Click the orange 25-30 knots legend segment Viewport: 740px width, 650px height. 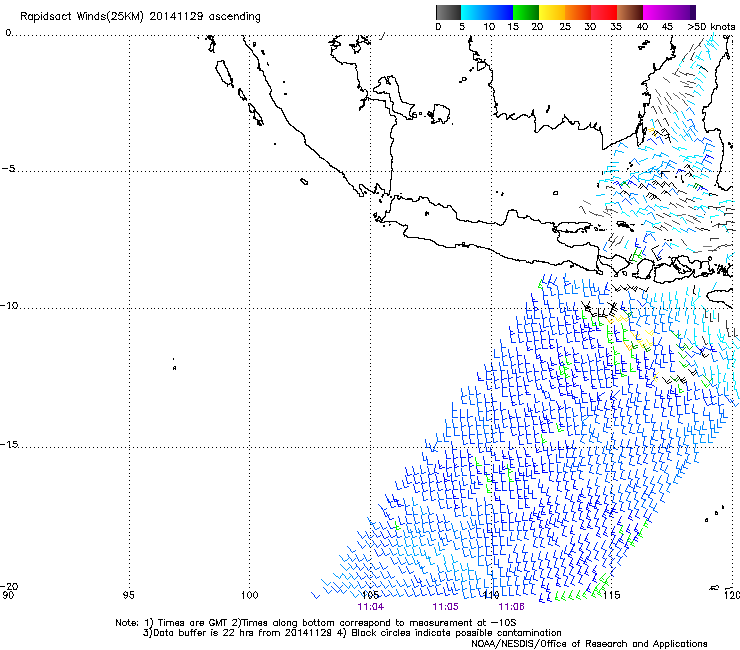pyautogui.click(x=578, y=12)
